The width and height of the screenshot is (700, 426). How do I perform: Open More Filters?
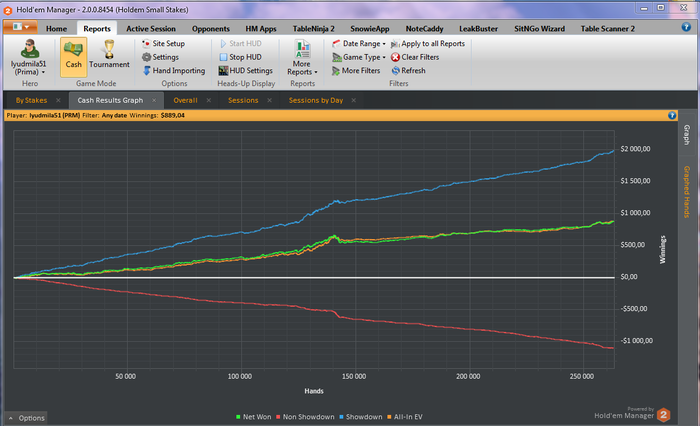[356, 71]
